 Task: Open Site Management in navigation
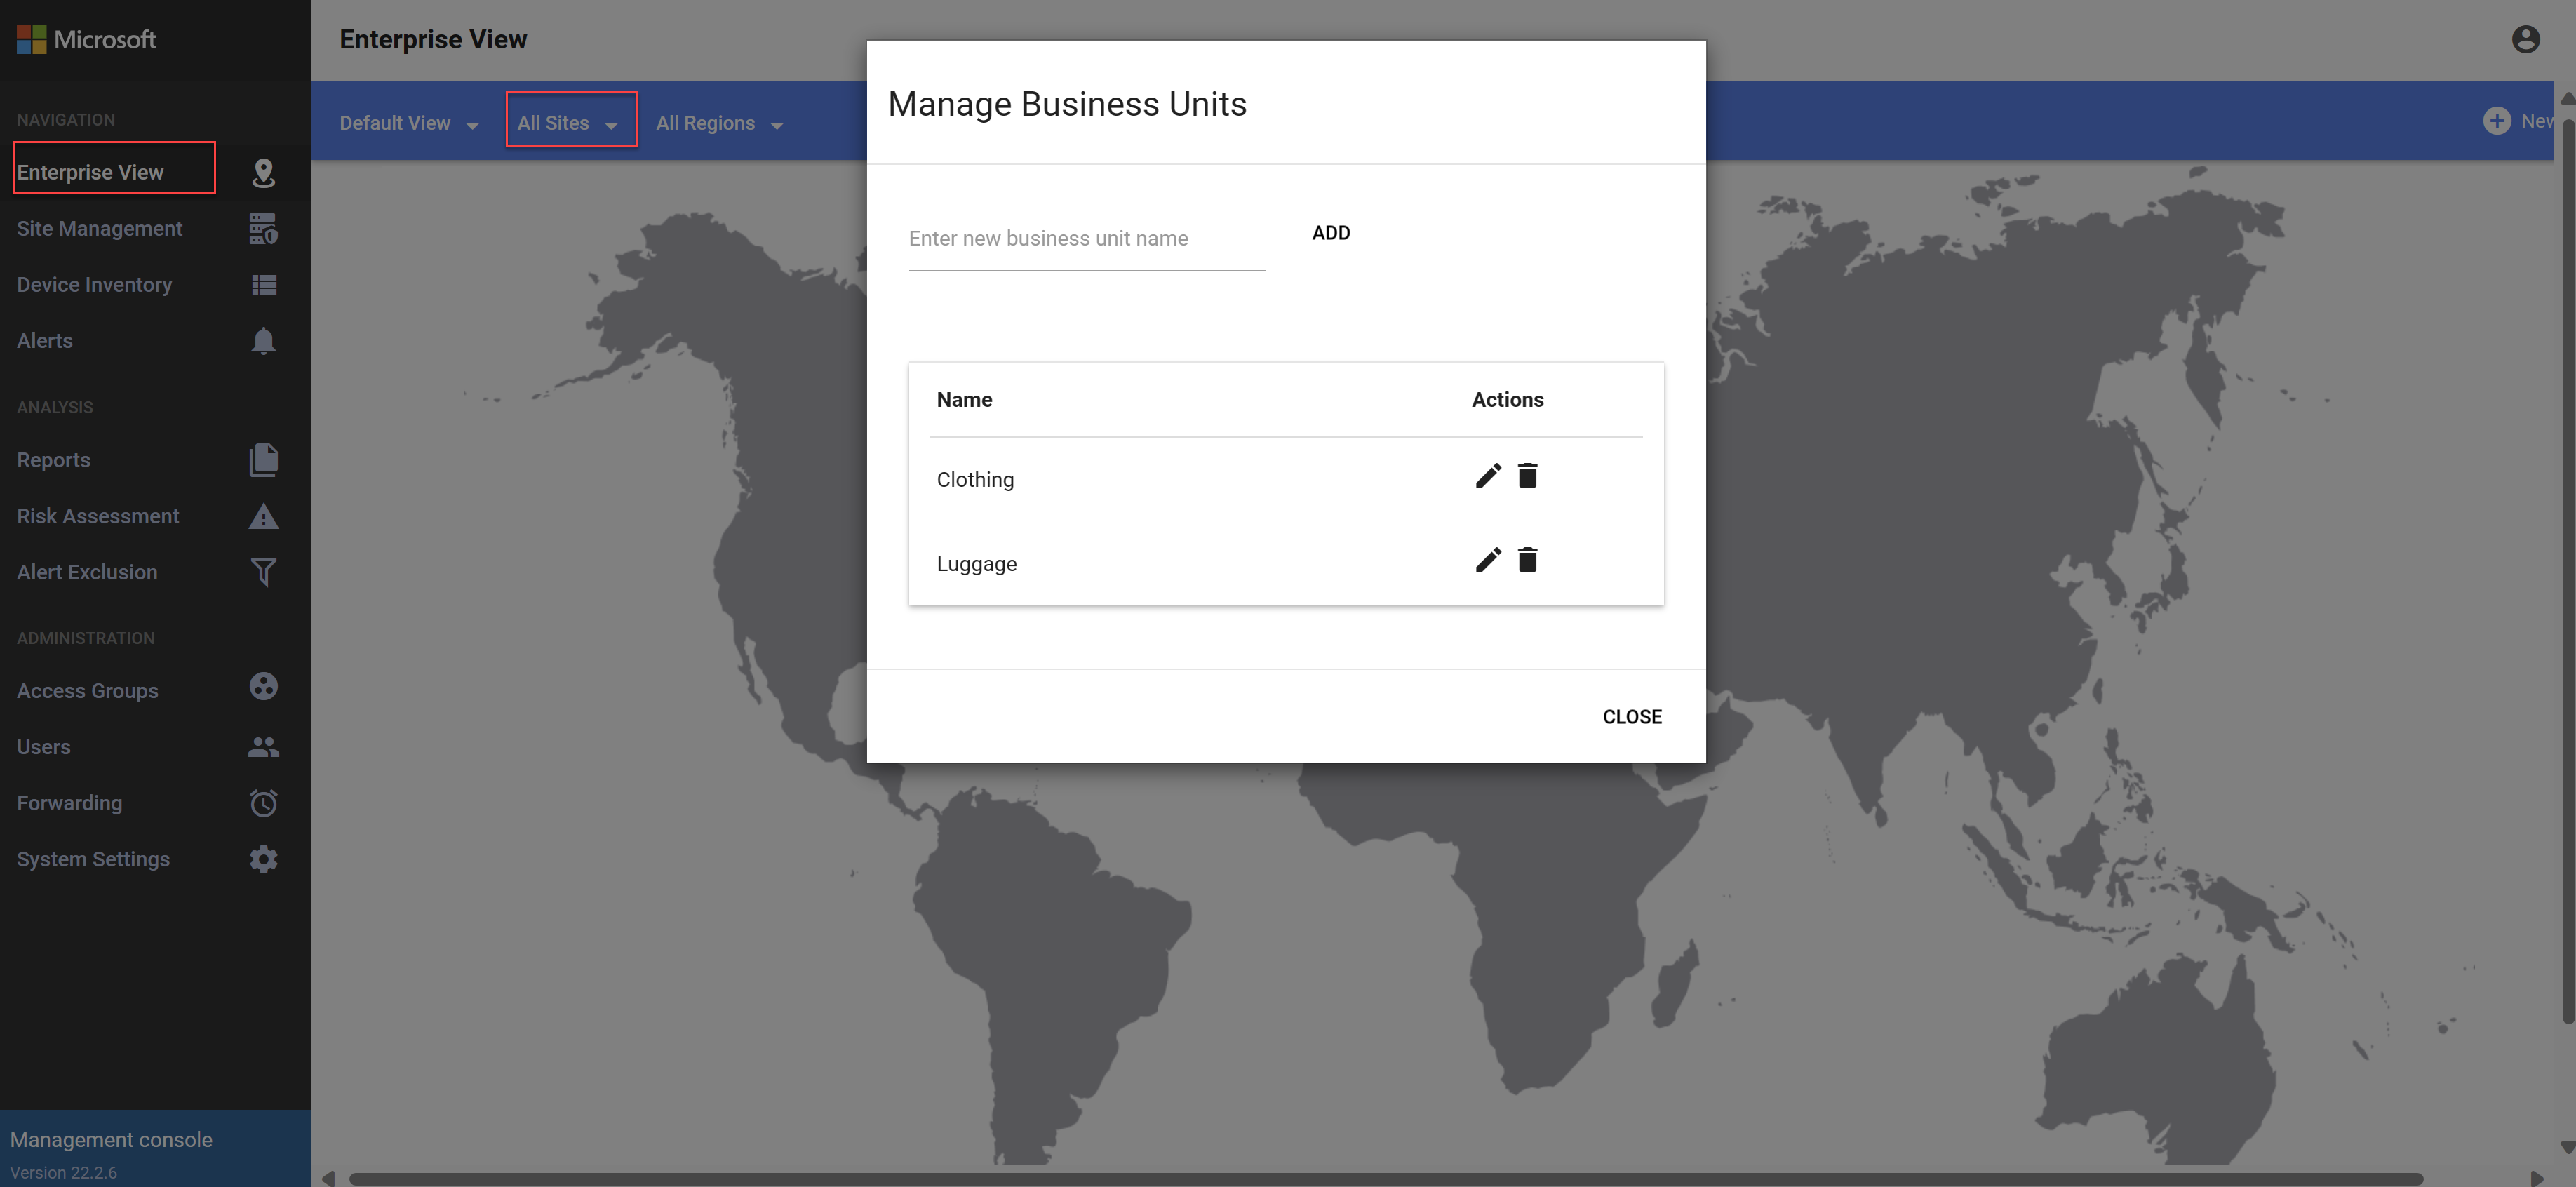point(100,228)
